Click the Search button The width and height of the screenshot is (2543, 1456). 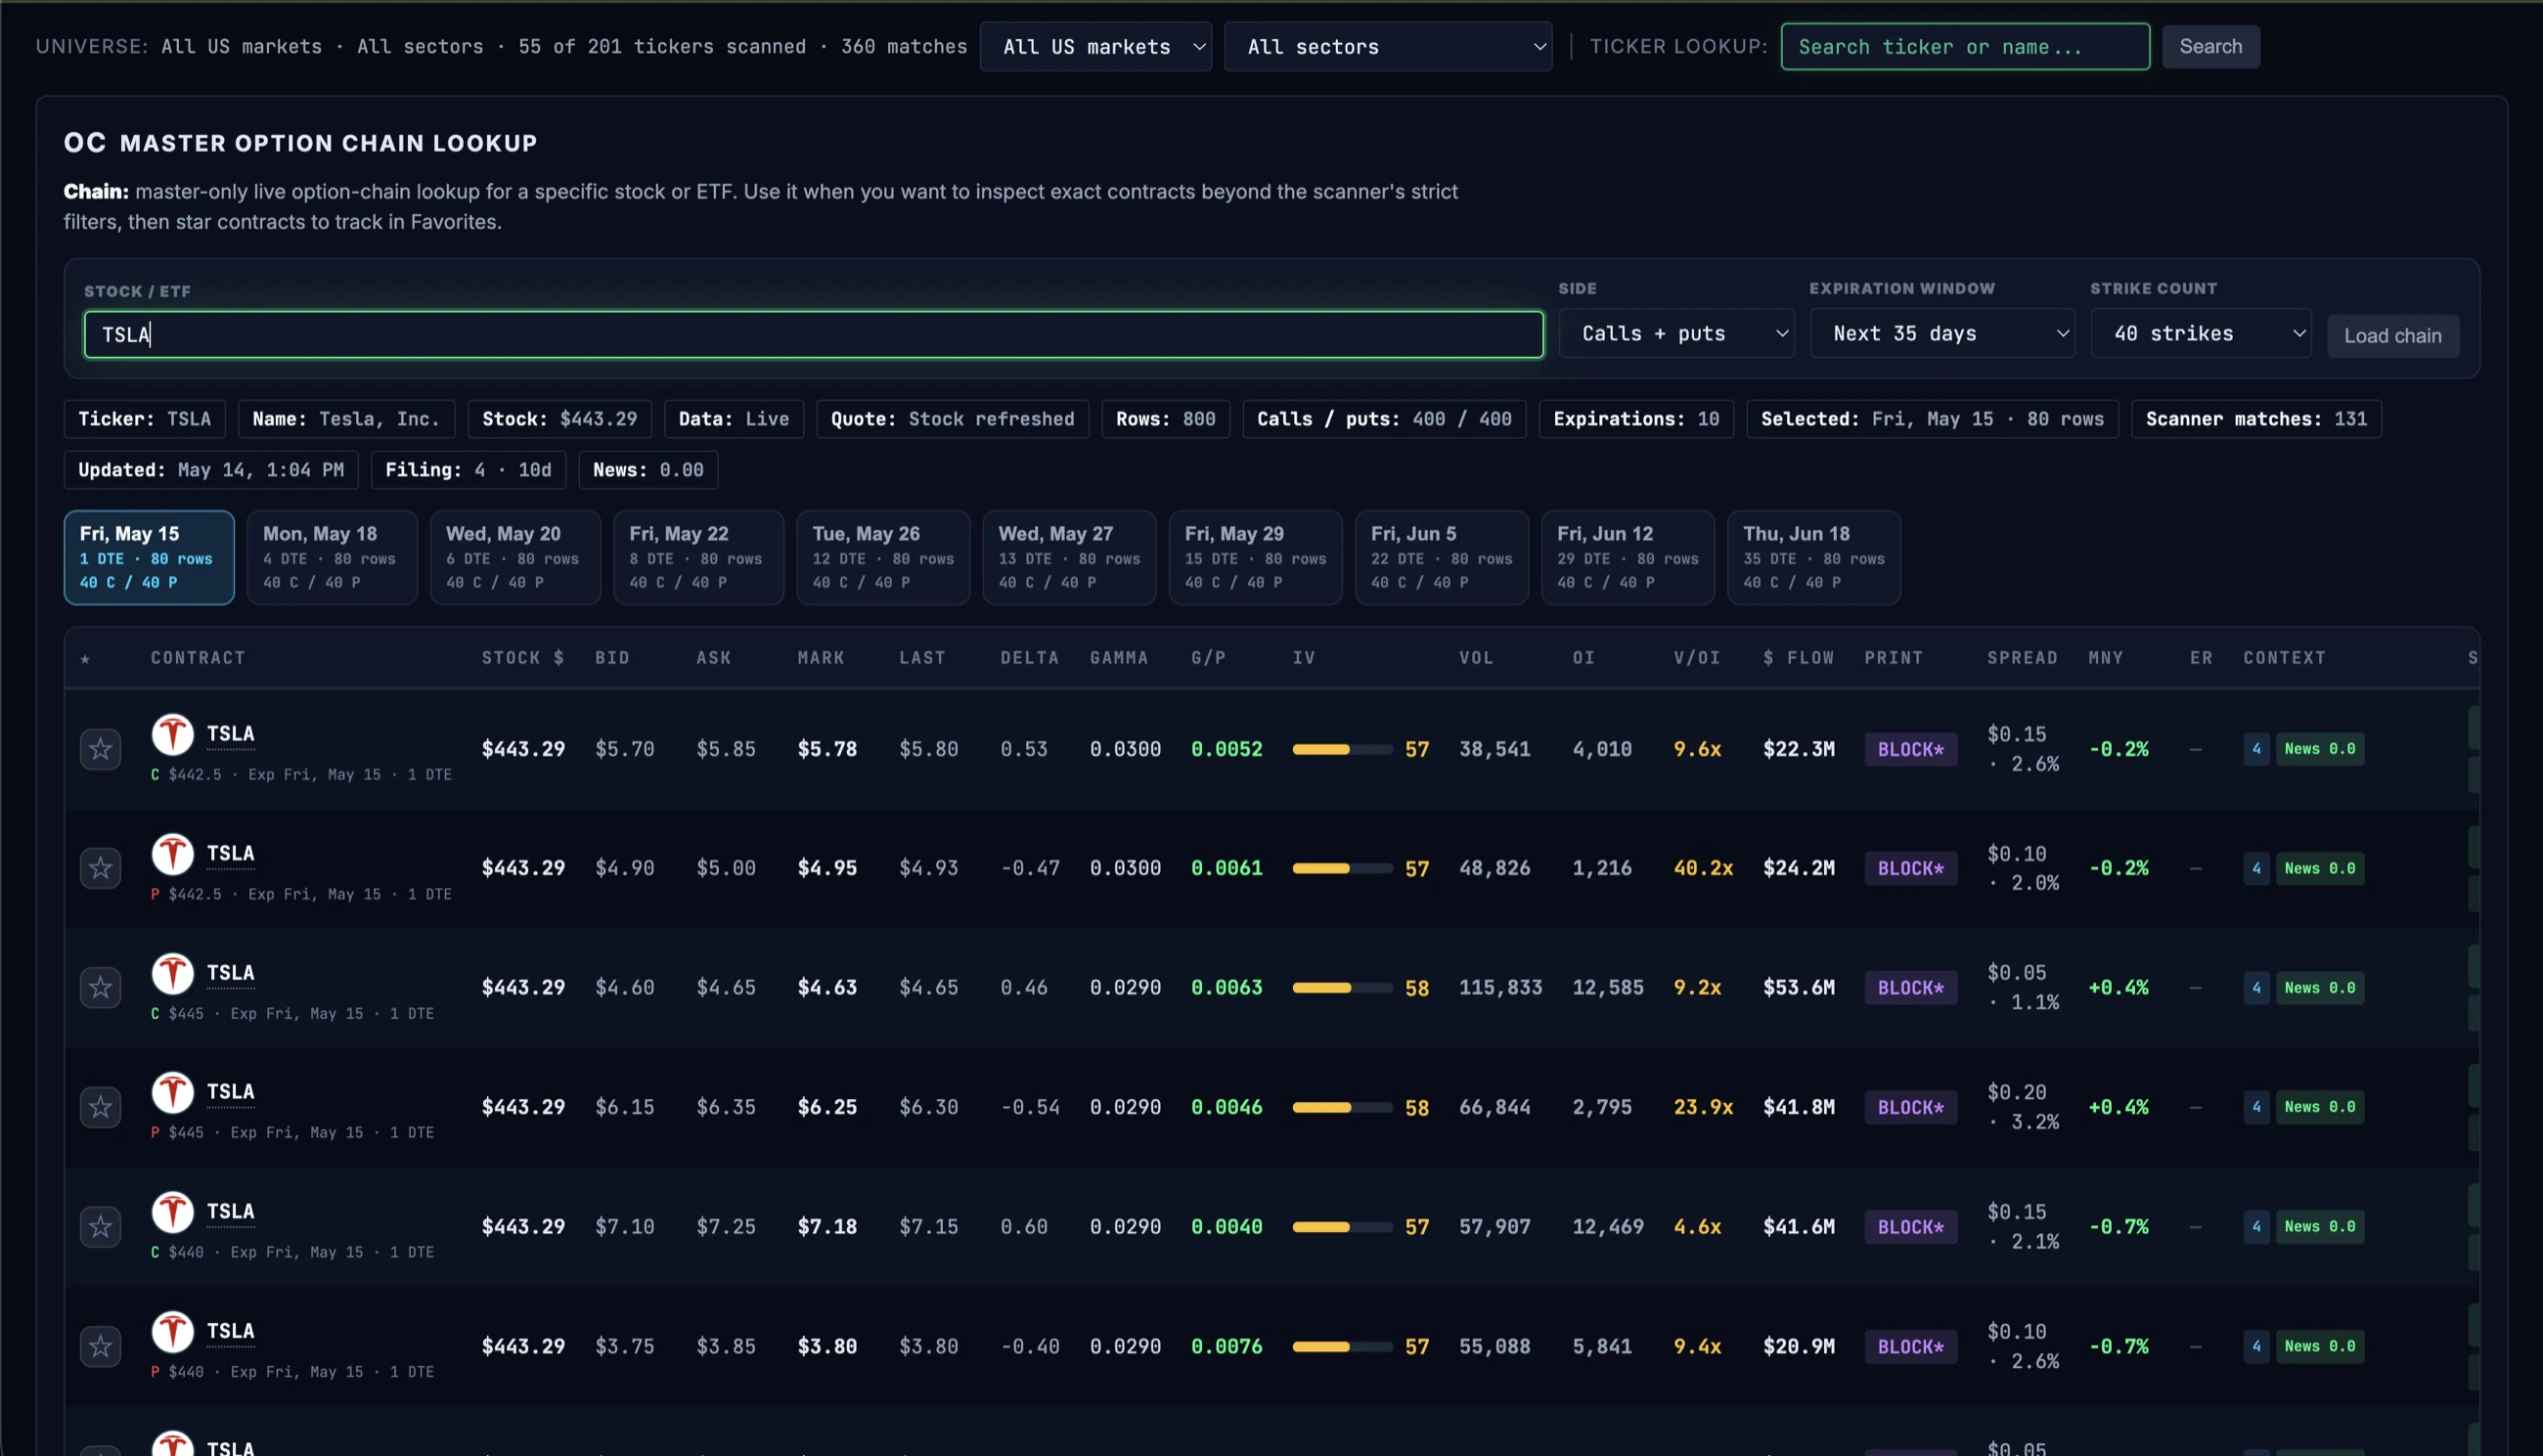point(2210,47)
